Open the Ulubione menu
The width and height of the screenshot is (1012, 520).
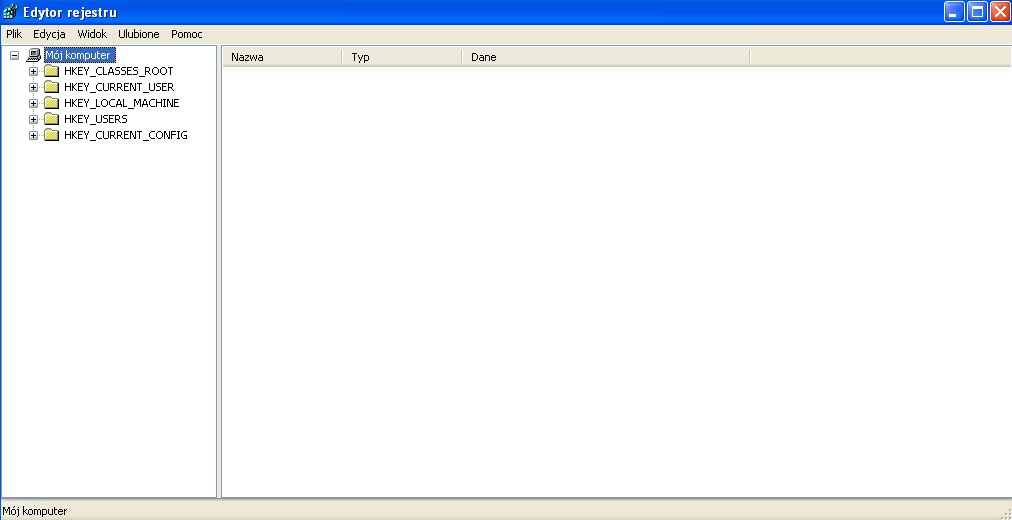pos(139,34)
